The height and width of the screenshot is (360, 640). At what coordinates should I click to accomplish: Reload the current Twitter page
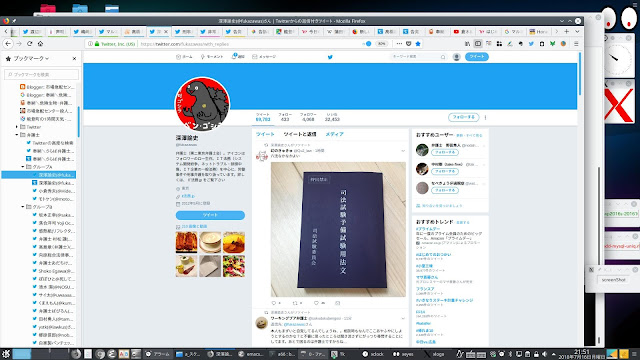tap(29, 44)
